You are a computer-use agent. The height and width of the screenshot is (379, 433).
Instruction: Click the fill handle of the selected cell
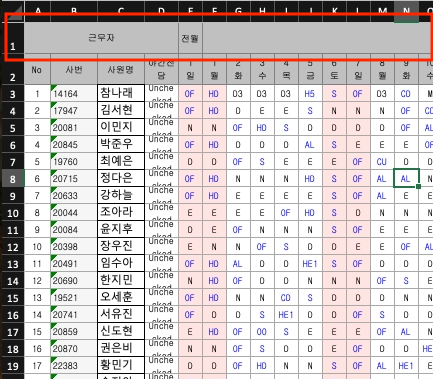coord(419,186)
